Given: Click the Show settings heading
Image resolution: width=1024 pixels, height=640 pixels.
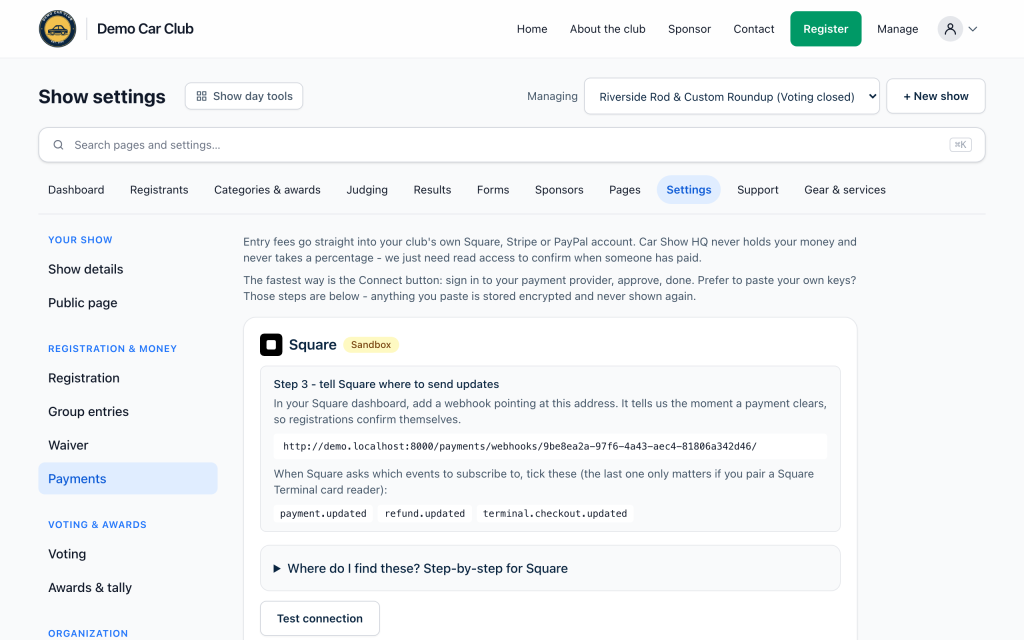Looking at the screenshot, I should pyautogui.click(x=102, y=97).
